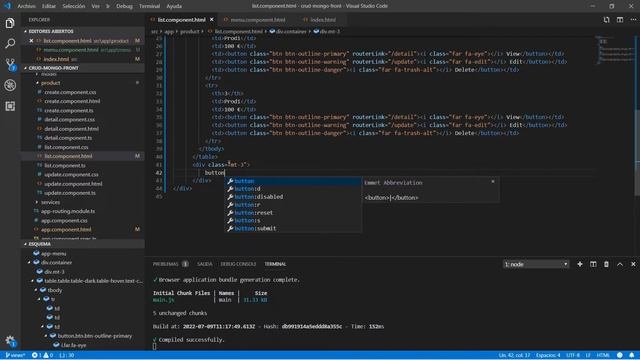Change indentation via Espacios: 4

(548, 355)
